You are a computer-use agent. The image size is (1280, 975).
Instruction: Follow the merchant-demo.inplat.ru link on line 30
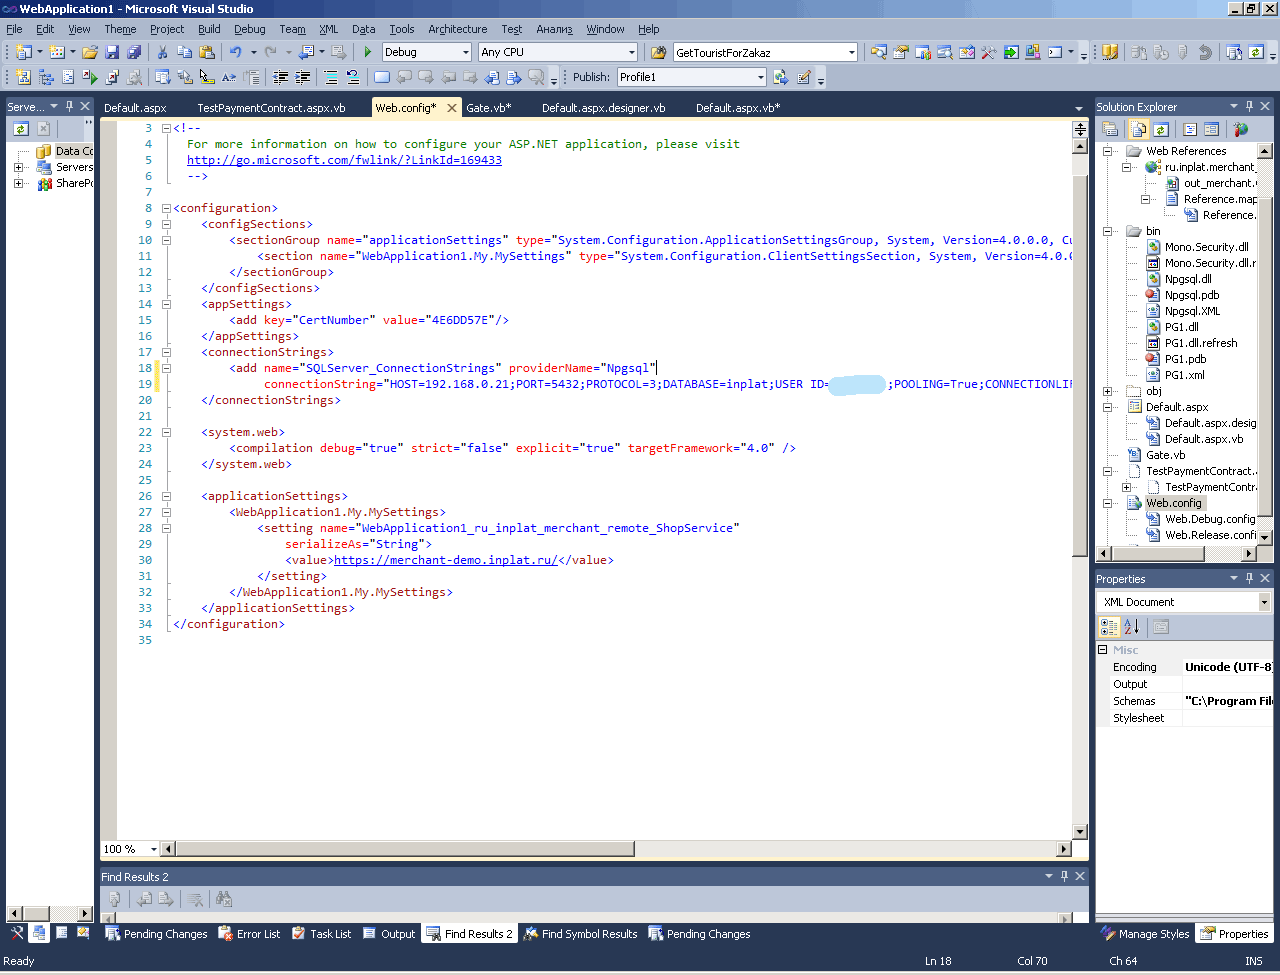(446, 560)
